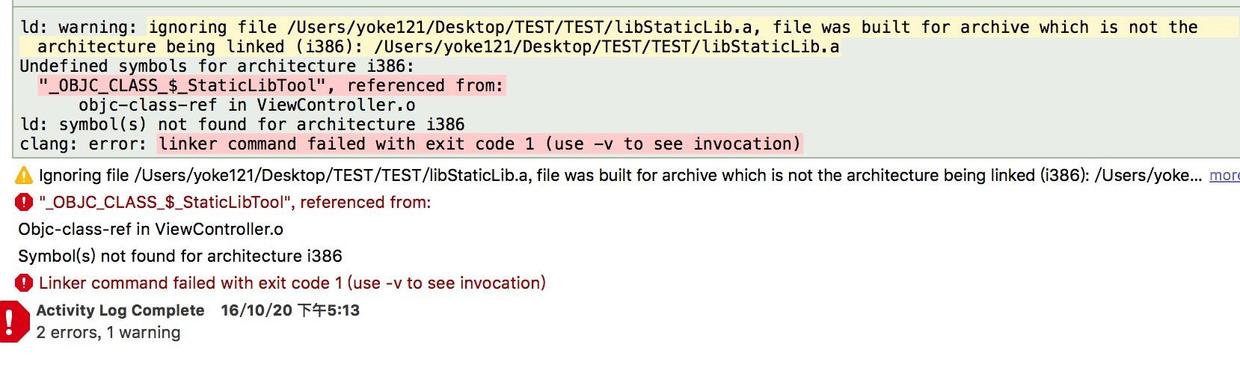Image resolution: width=1240 pixels, height=365 pixels.
Task: Click the Activity Log Complete title
Action: point(120,311)
